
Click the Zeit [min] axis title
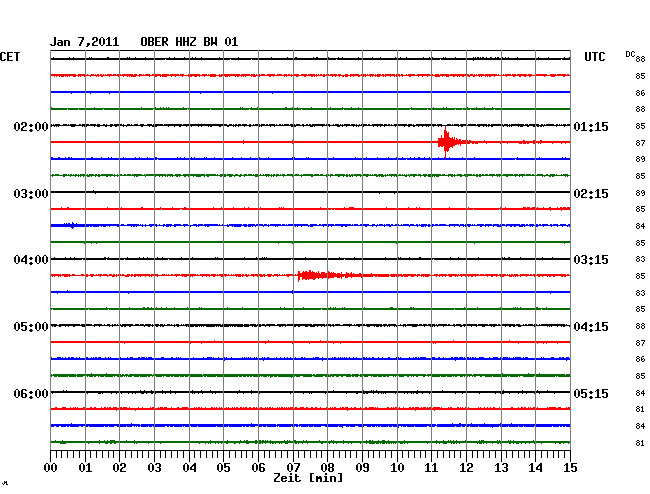point(308,478)
